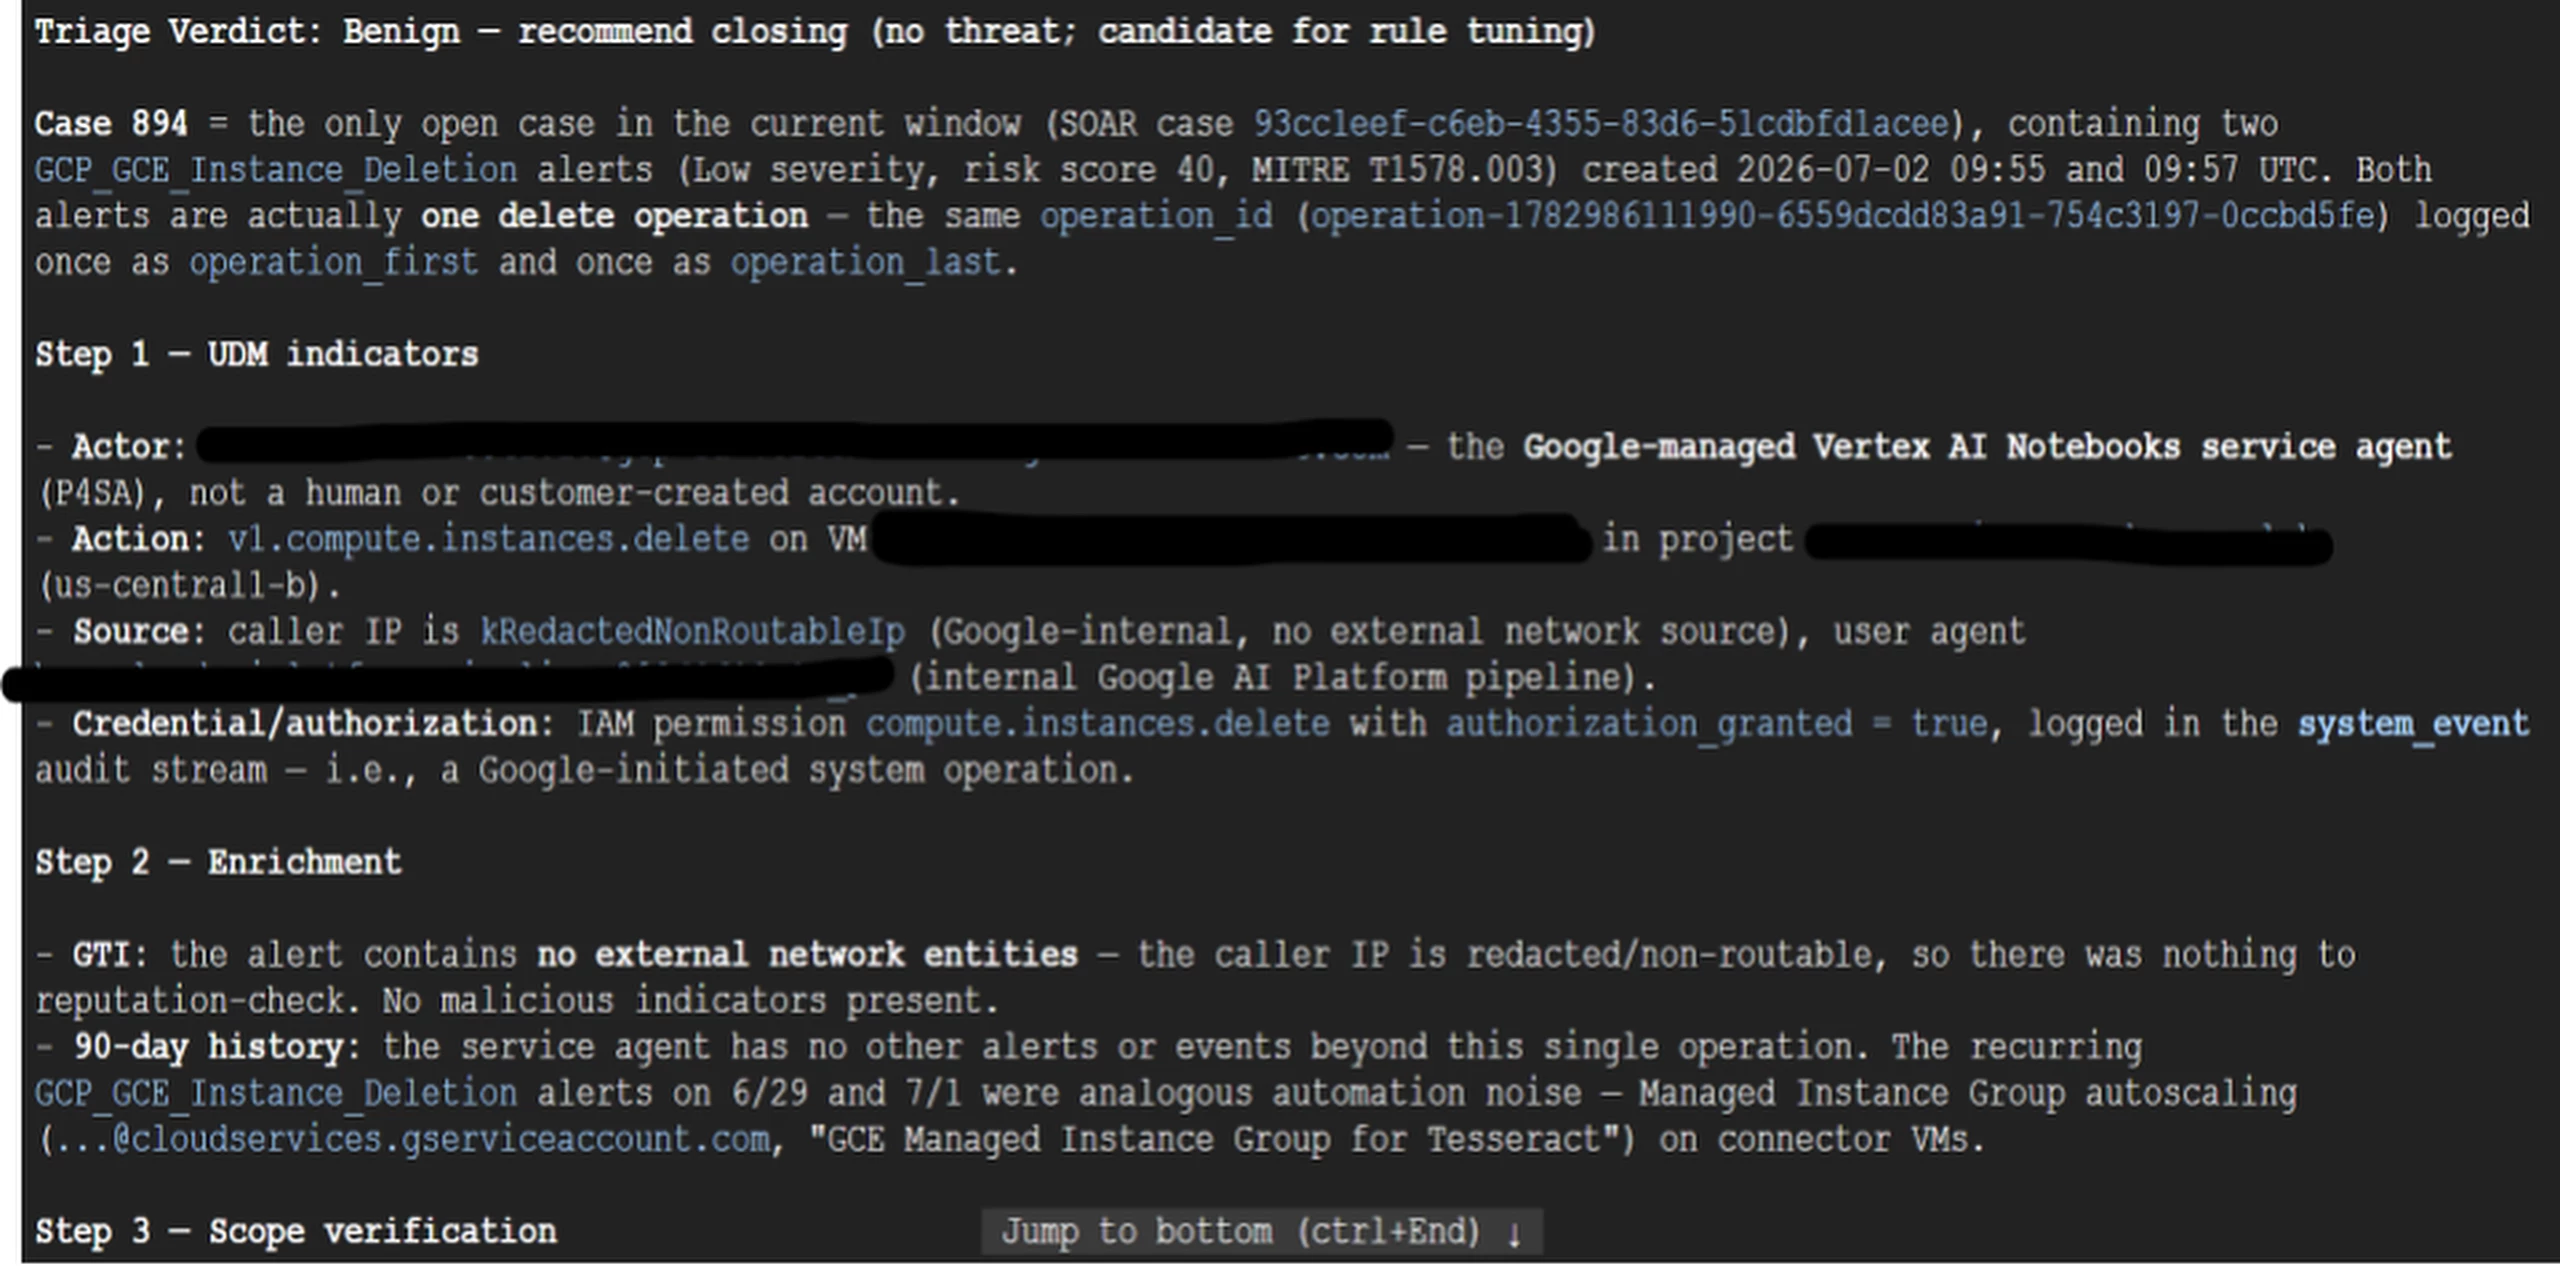The height and width of the screenshot is (1266, 2560).
Task: Click the second GCP_GCE_Instance_Deletion mention under 90-day history
Action: click(276, 1093)
